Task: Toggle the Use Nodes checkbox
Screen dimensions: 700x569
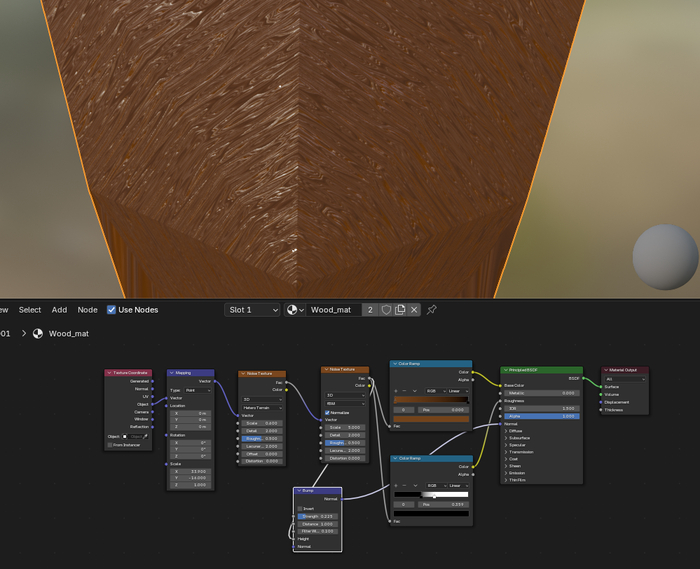Action: coord(112,310)
